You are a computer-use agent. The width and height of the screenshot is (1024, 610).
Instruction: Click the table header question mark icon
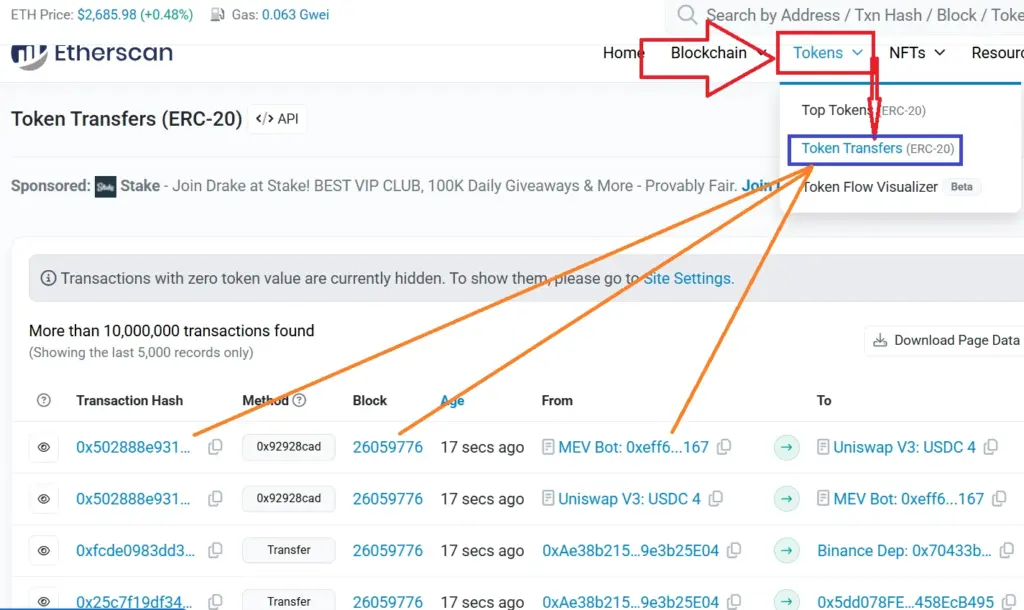click(44, 400)
